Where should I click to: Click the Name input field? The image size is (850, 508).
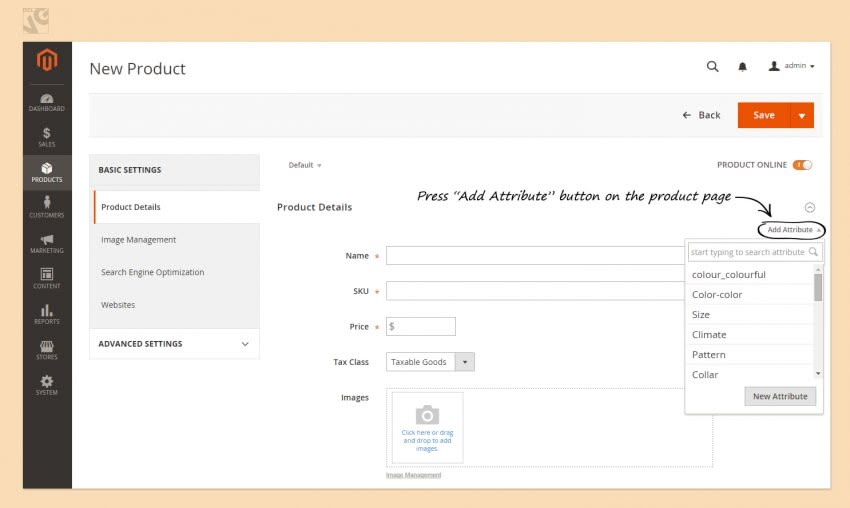[x=535, y=255]
